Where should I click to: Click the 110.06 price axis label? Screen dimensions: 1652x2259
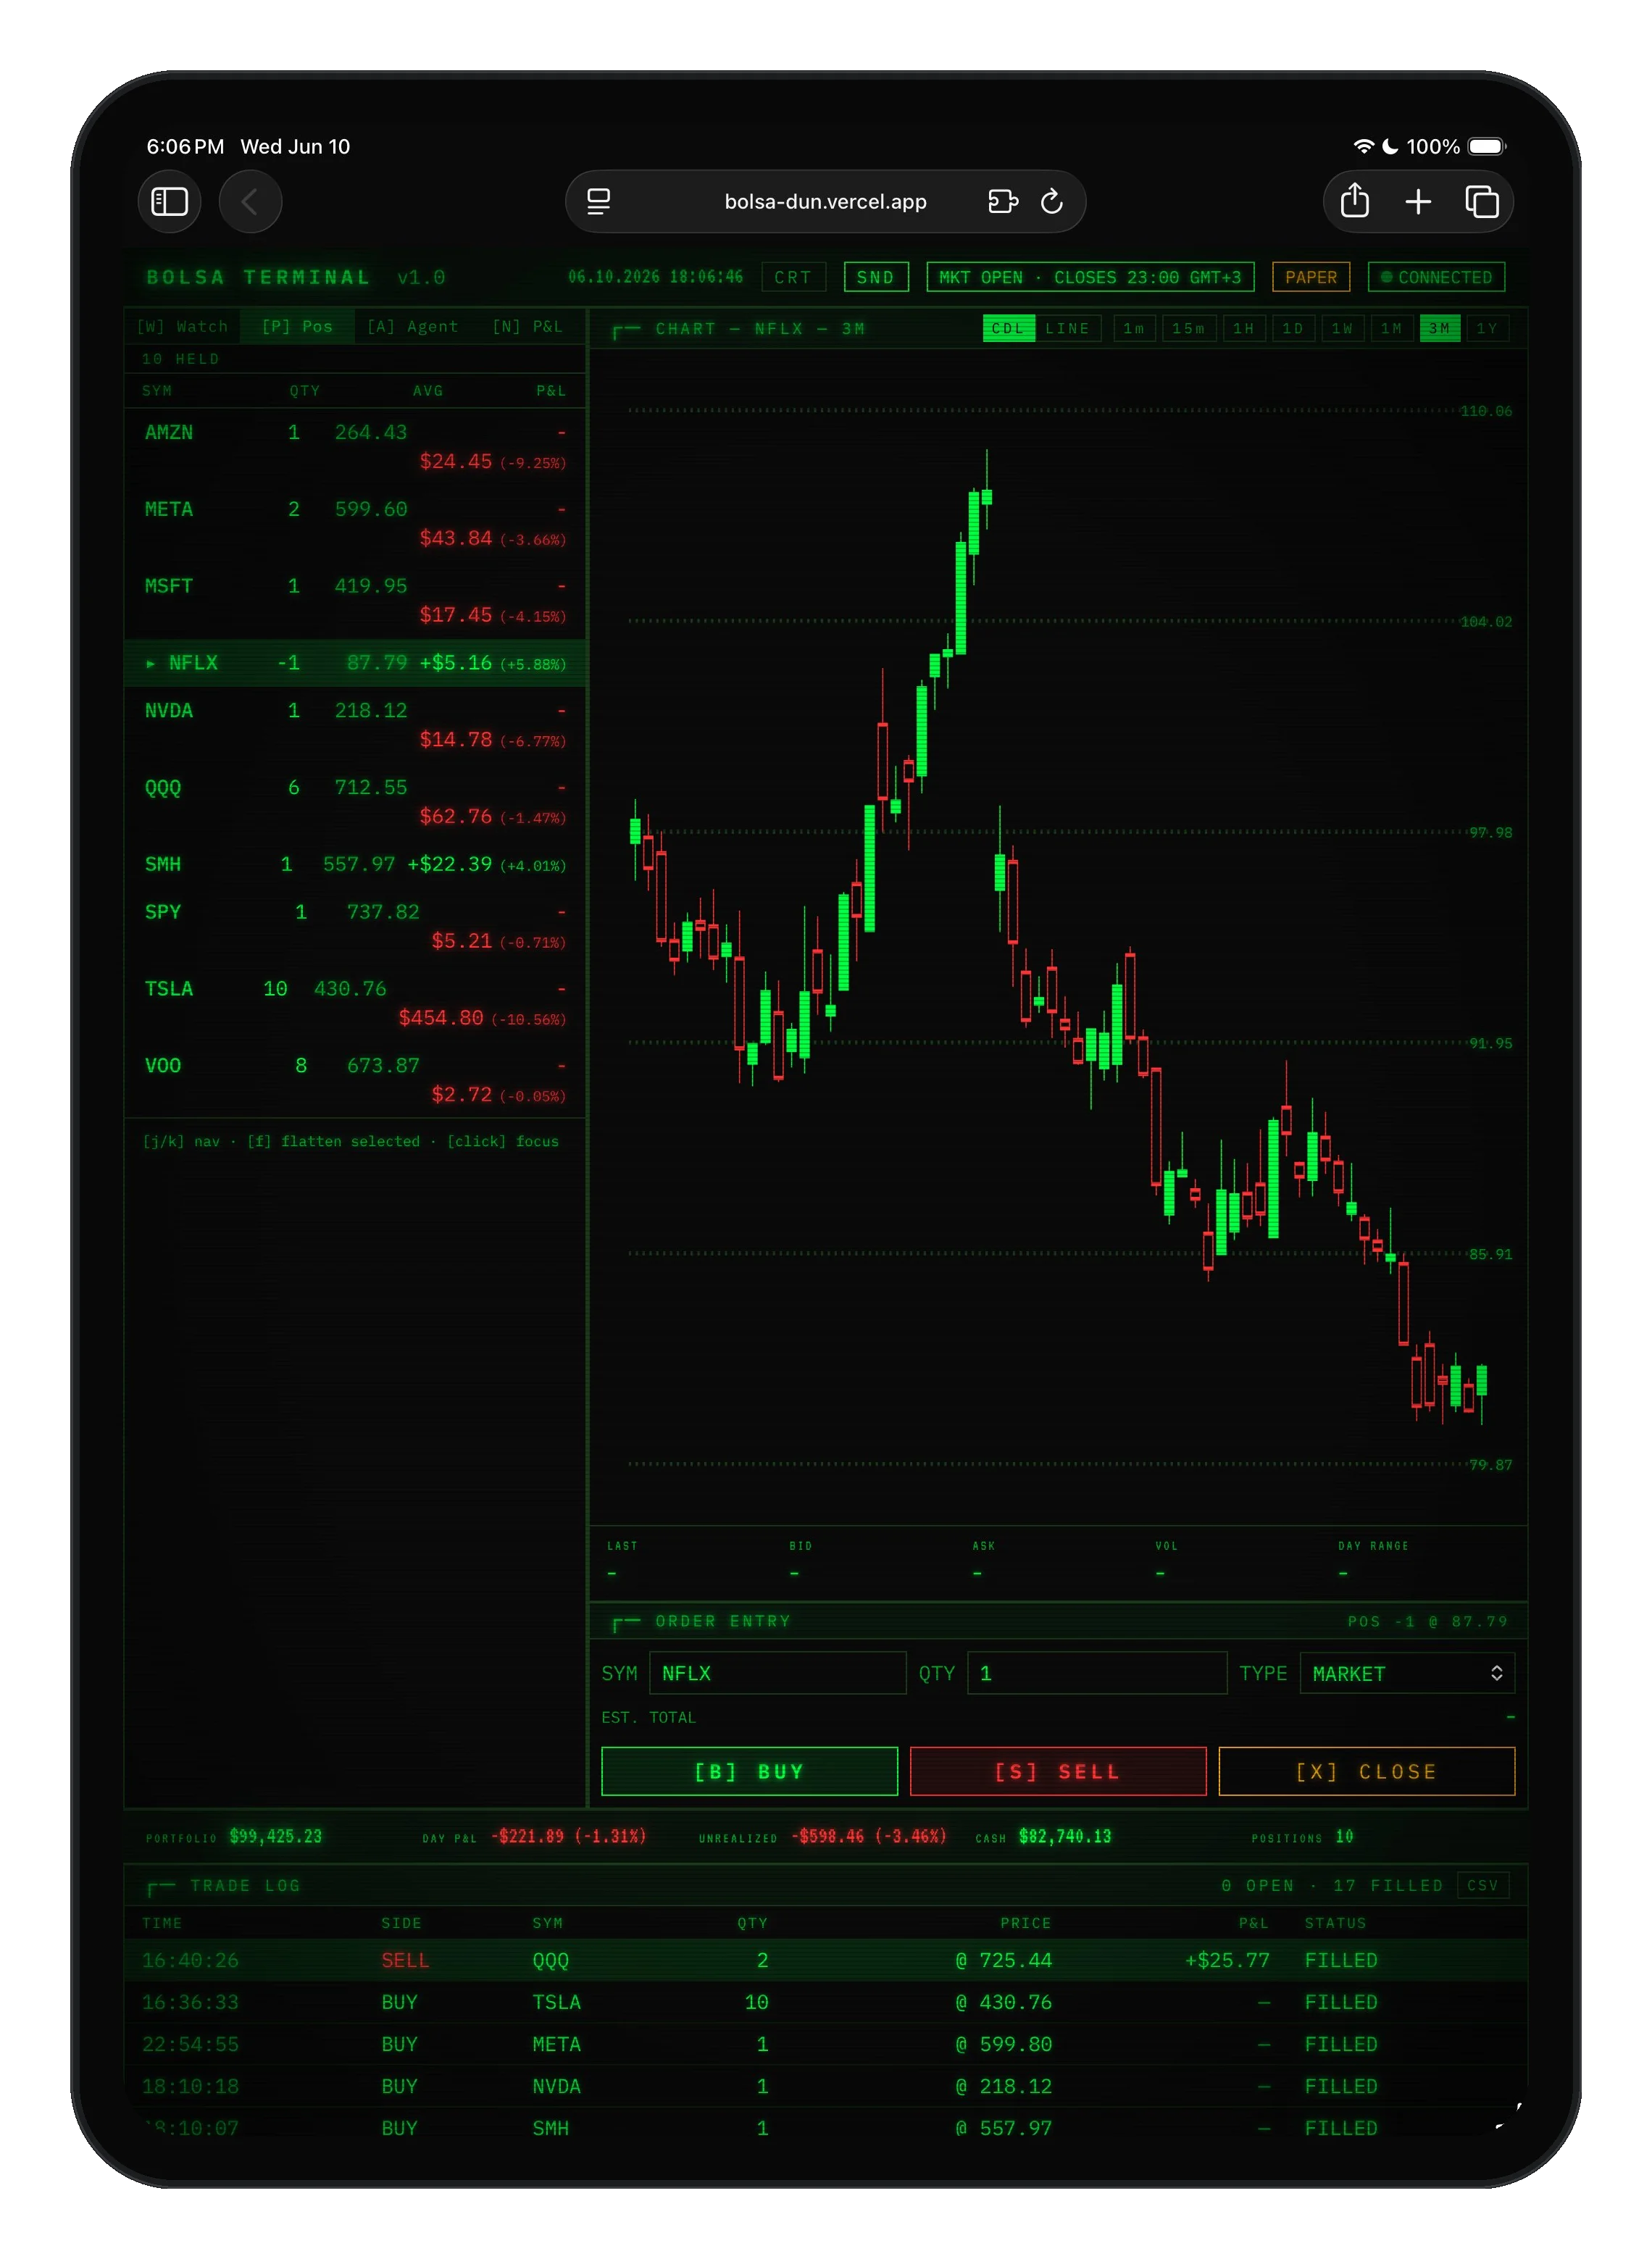click(1486, 411)
